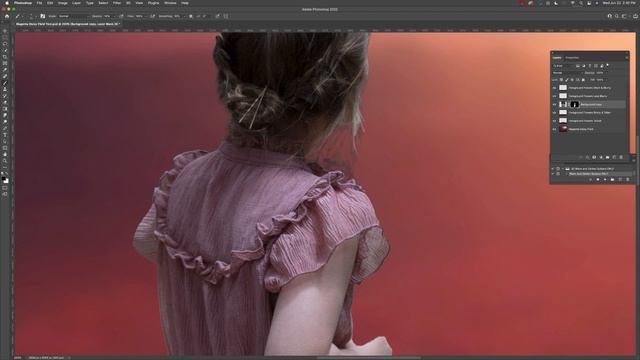The width and height of the screenshot is (640, 360).
Task: Open the layer blend mode dropdown
Action: (567, 73)
